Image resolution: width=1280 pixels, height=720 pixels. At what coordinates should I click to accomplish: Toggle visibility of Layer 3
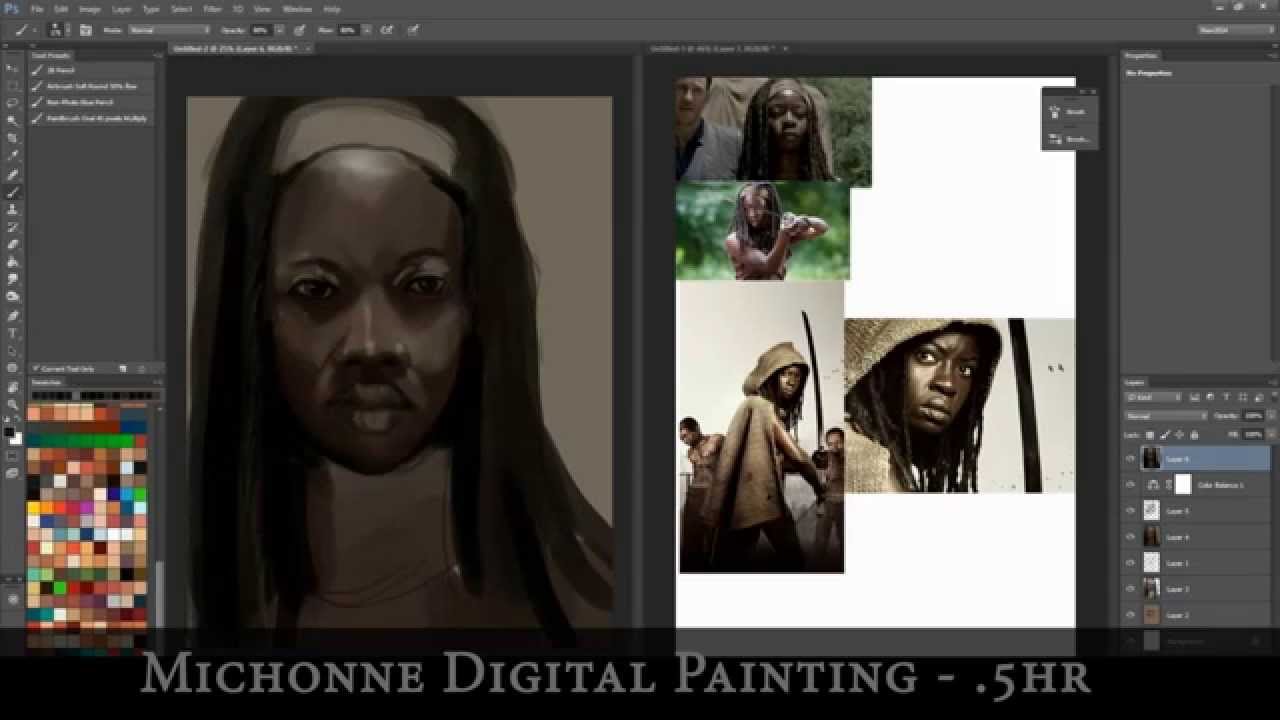click(x=1131, y=589)
